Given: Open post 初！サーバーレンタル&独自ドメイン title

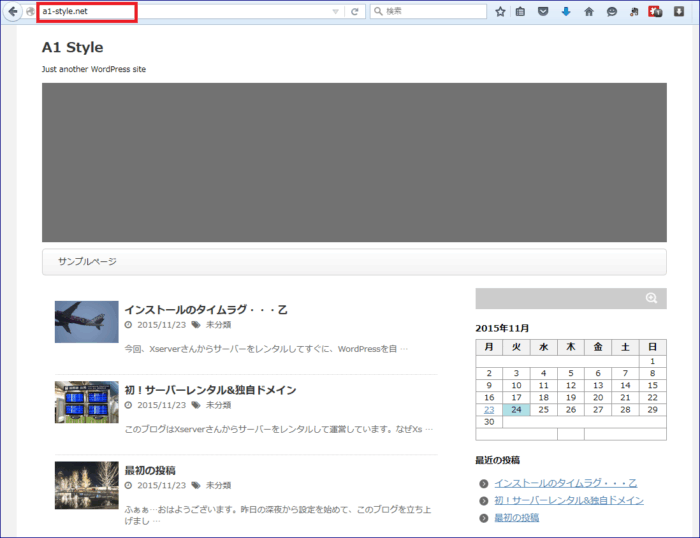Looking at the screenshot, I should [210, 390].
